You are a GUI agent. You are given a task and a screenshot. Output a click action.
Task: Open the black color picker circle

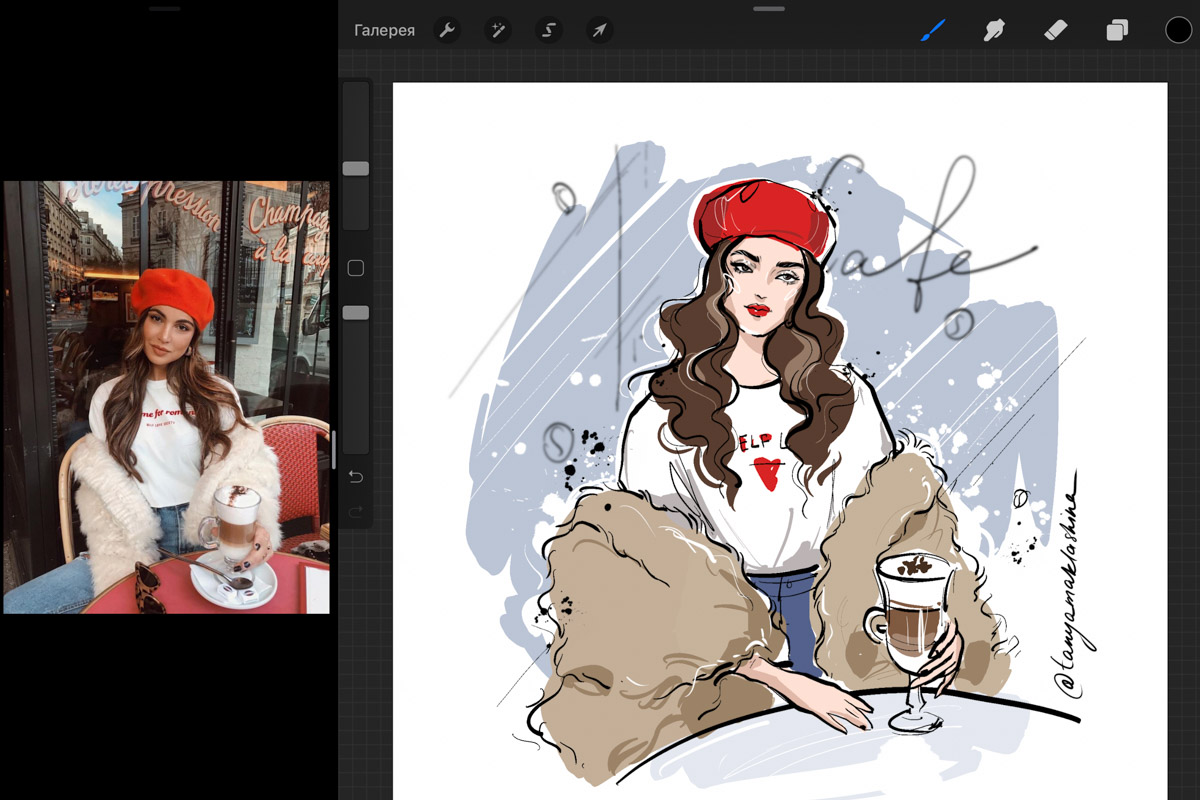(x=1178, y=30)
